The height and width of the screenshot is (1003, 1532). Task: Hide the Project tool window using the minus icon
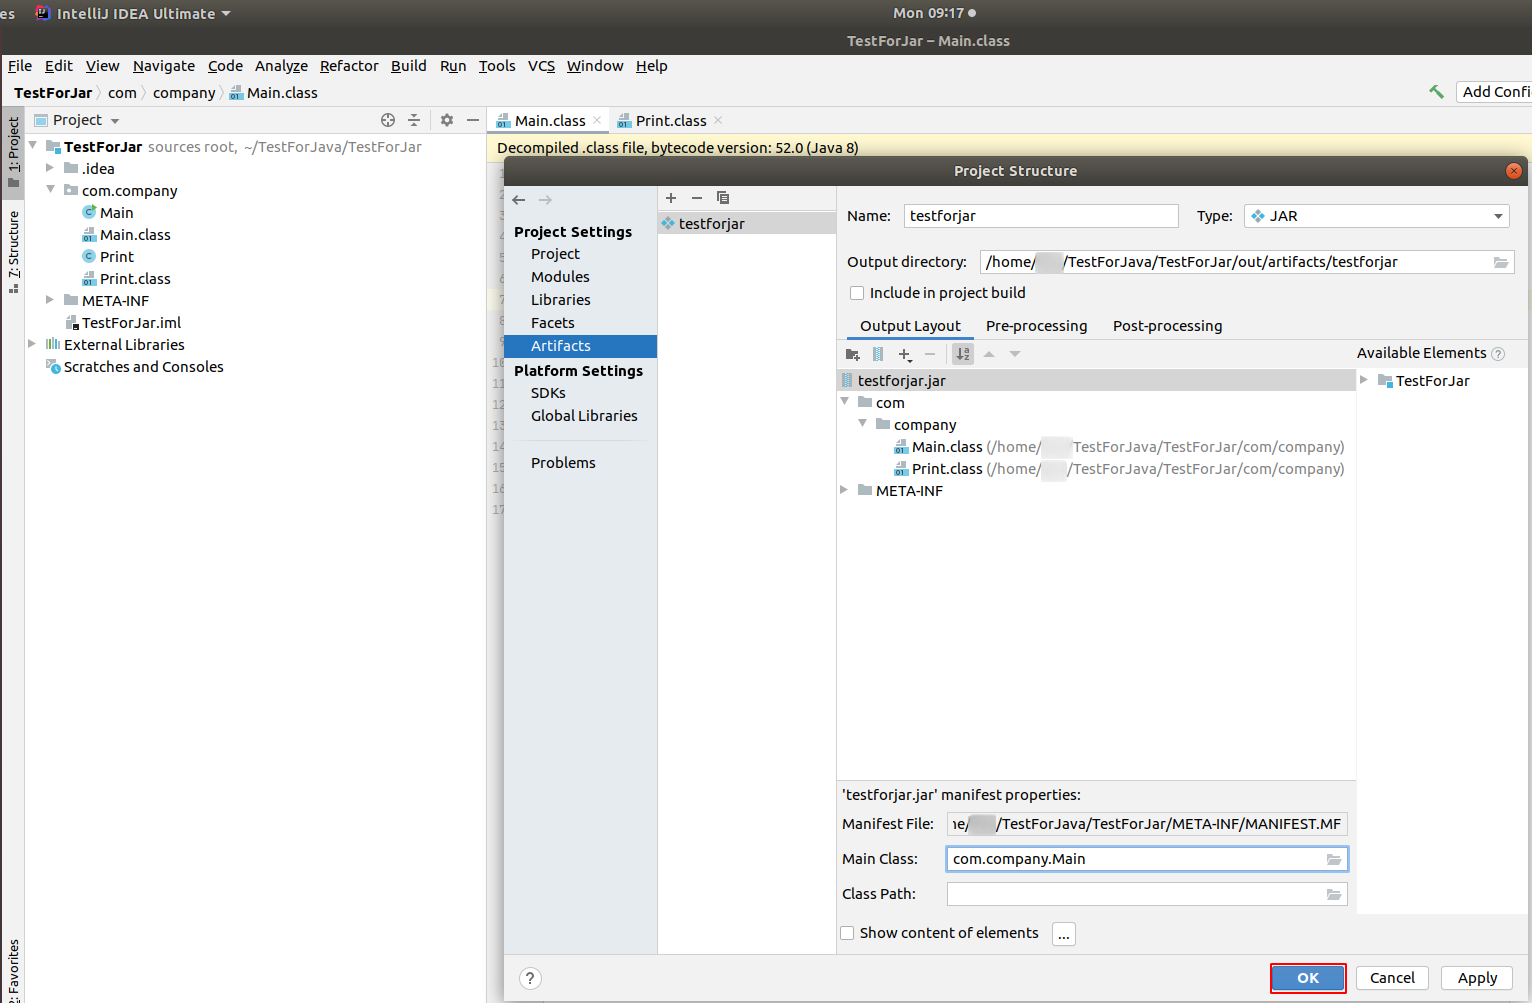click(x=473, y=120)
